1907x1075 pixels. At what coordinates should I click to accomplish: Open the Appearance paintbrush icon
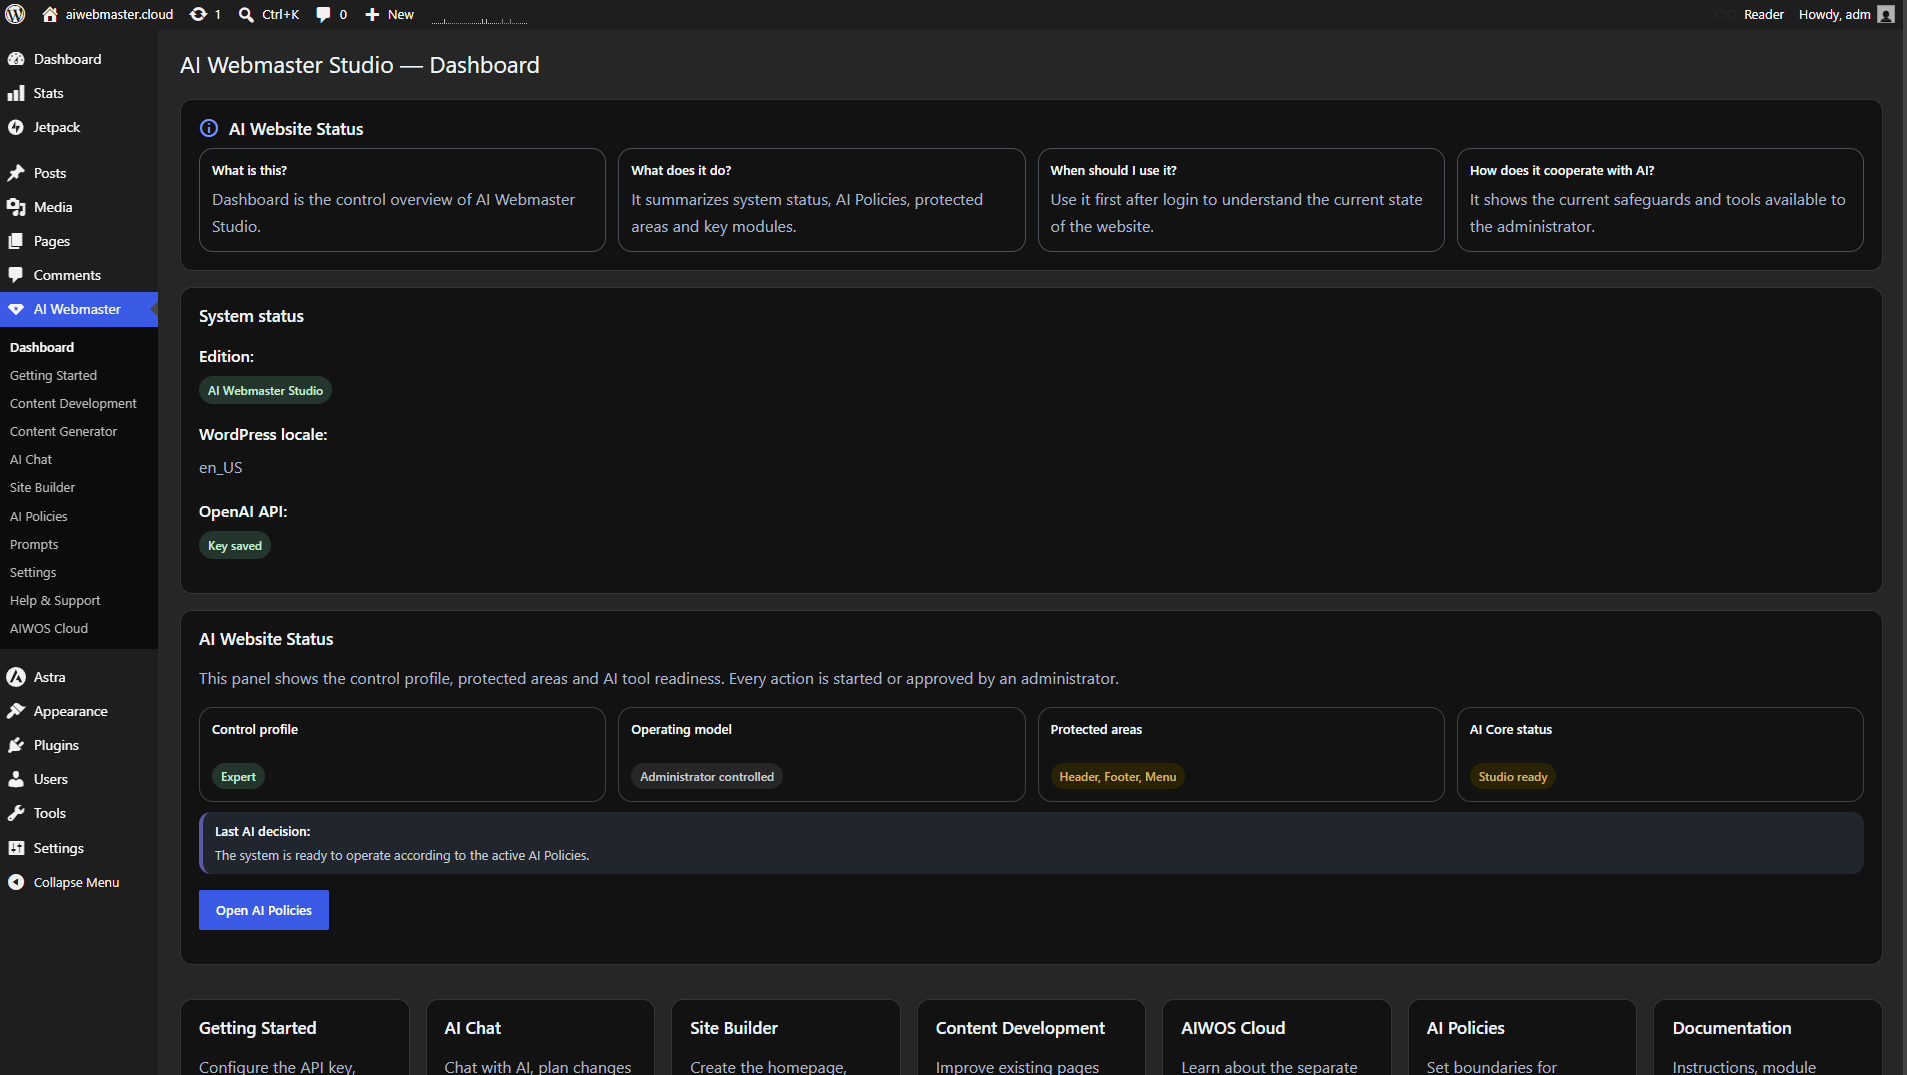[x=16, y=711]
